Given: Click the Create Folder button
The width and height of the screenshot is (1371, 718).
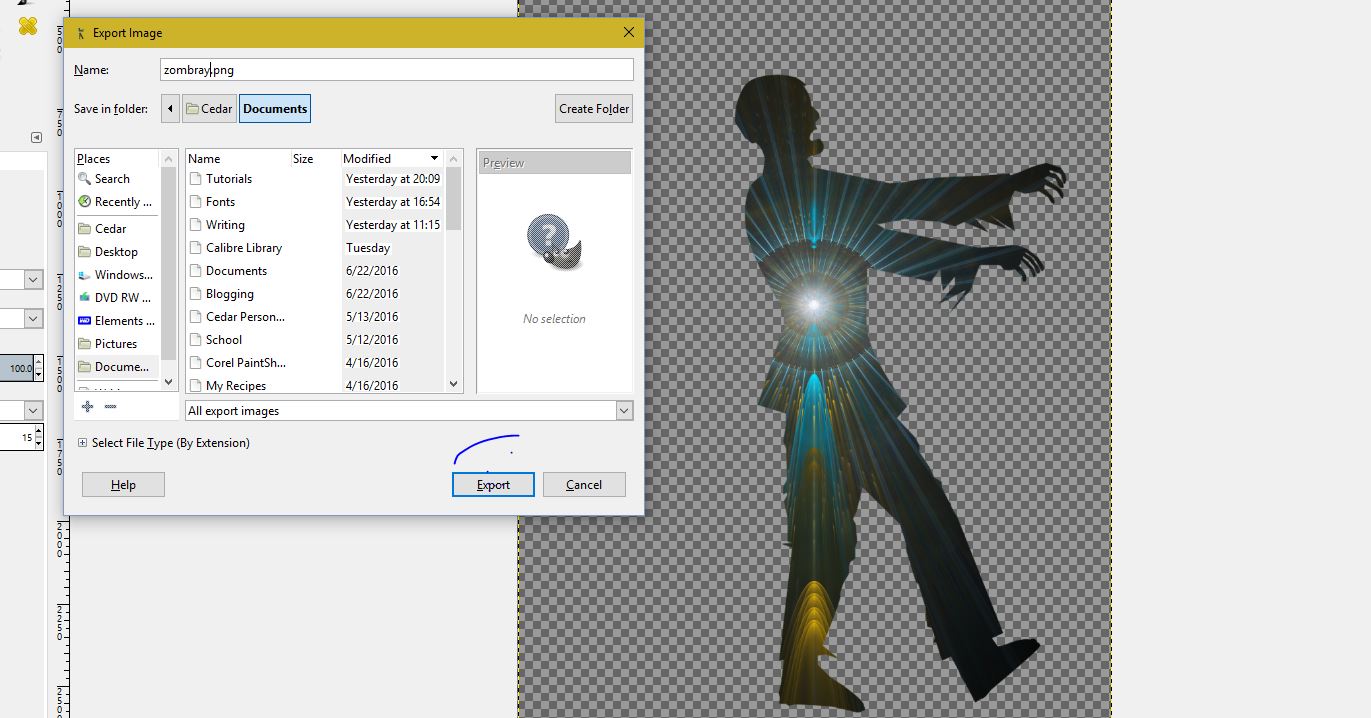Looking at the screenshot, I should [594, 109].
